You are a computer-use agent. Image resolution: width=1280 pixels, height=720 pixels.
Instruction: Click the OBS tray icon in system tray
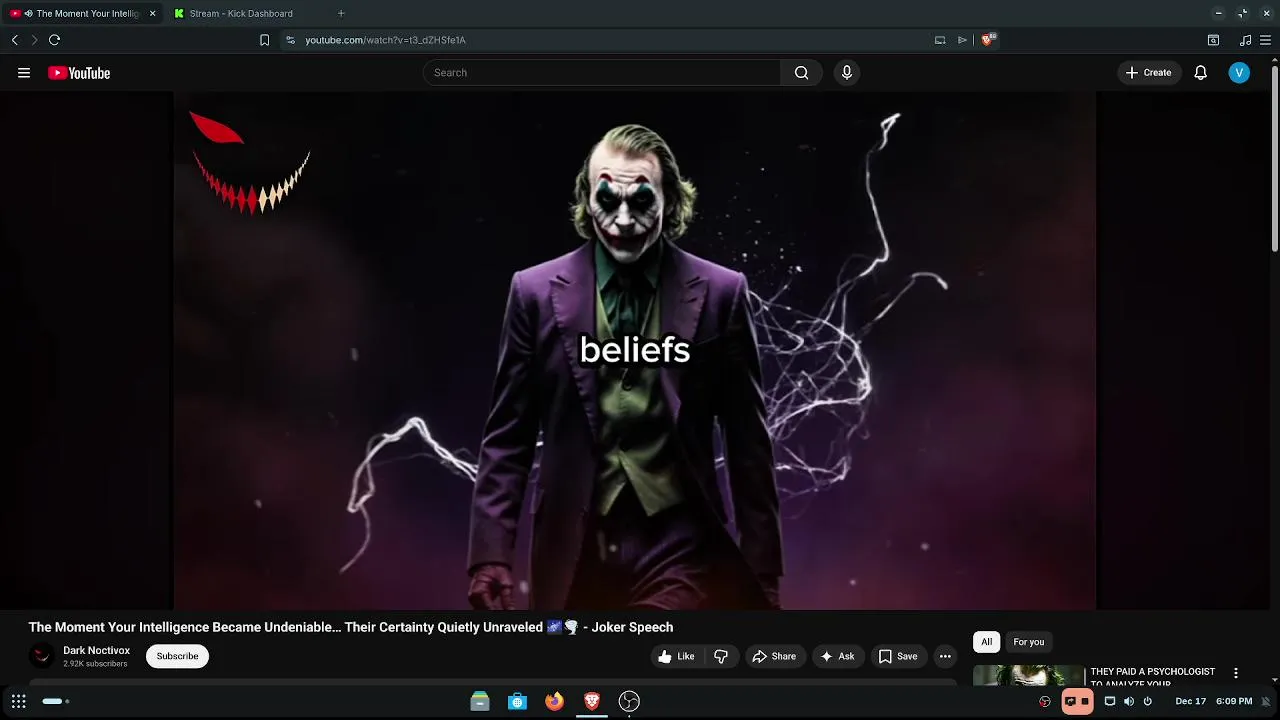pos(1045,701)
